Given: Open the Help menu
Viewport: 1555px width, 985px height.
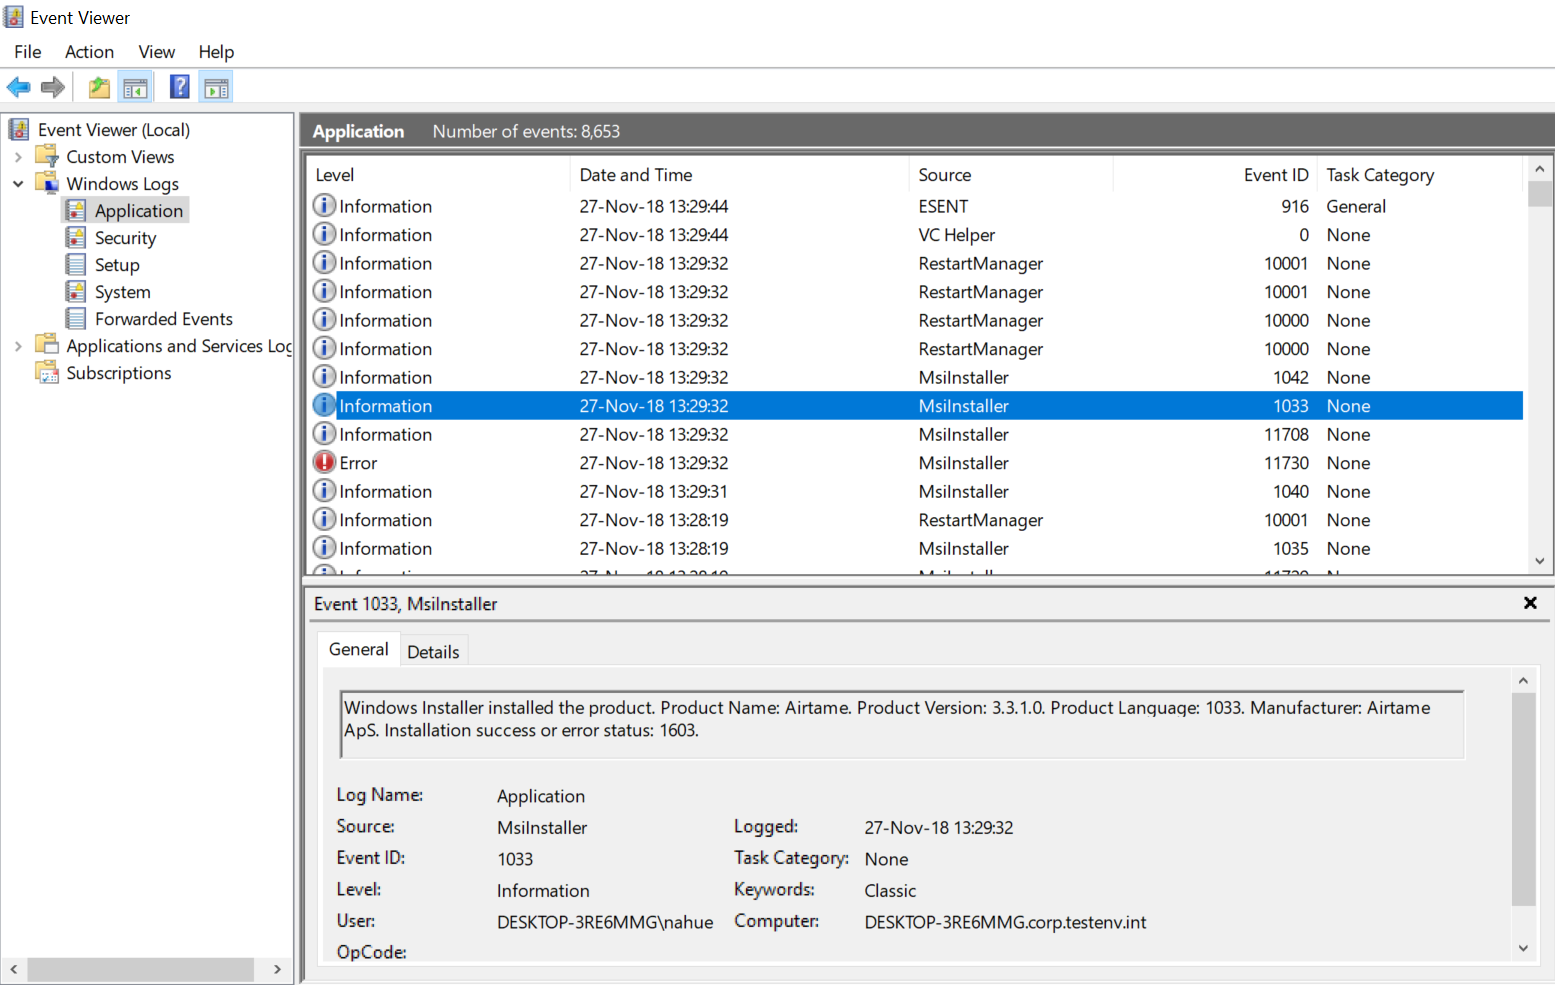Looking at the screenshot, I should [x=216, y=52].
